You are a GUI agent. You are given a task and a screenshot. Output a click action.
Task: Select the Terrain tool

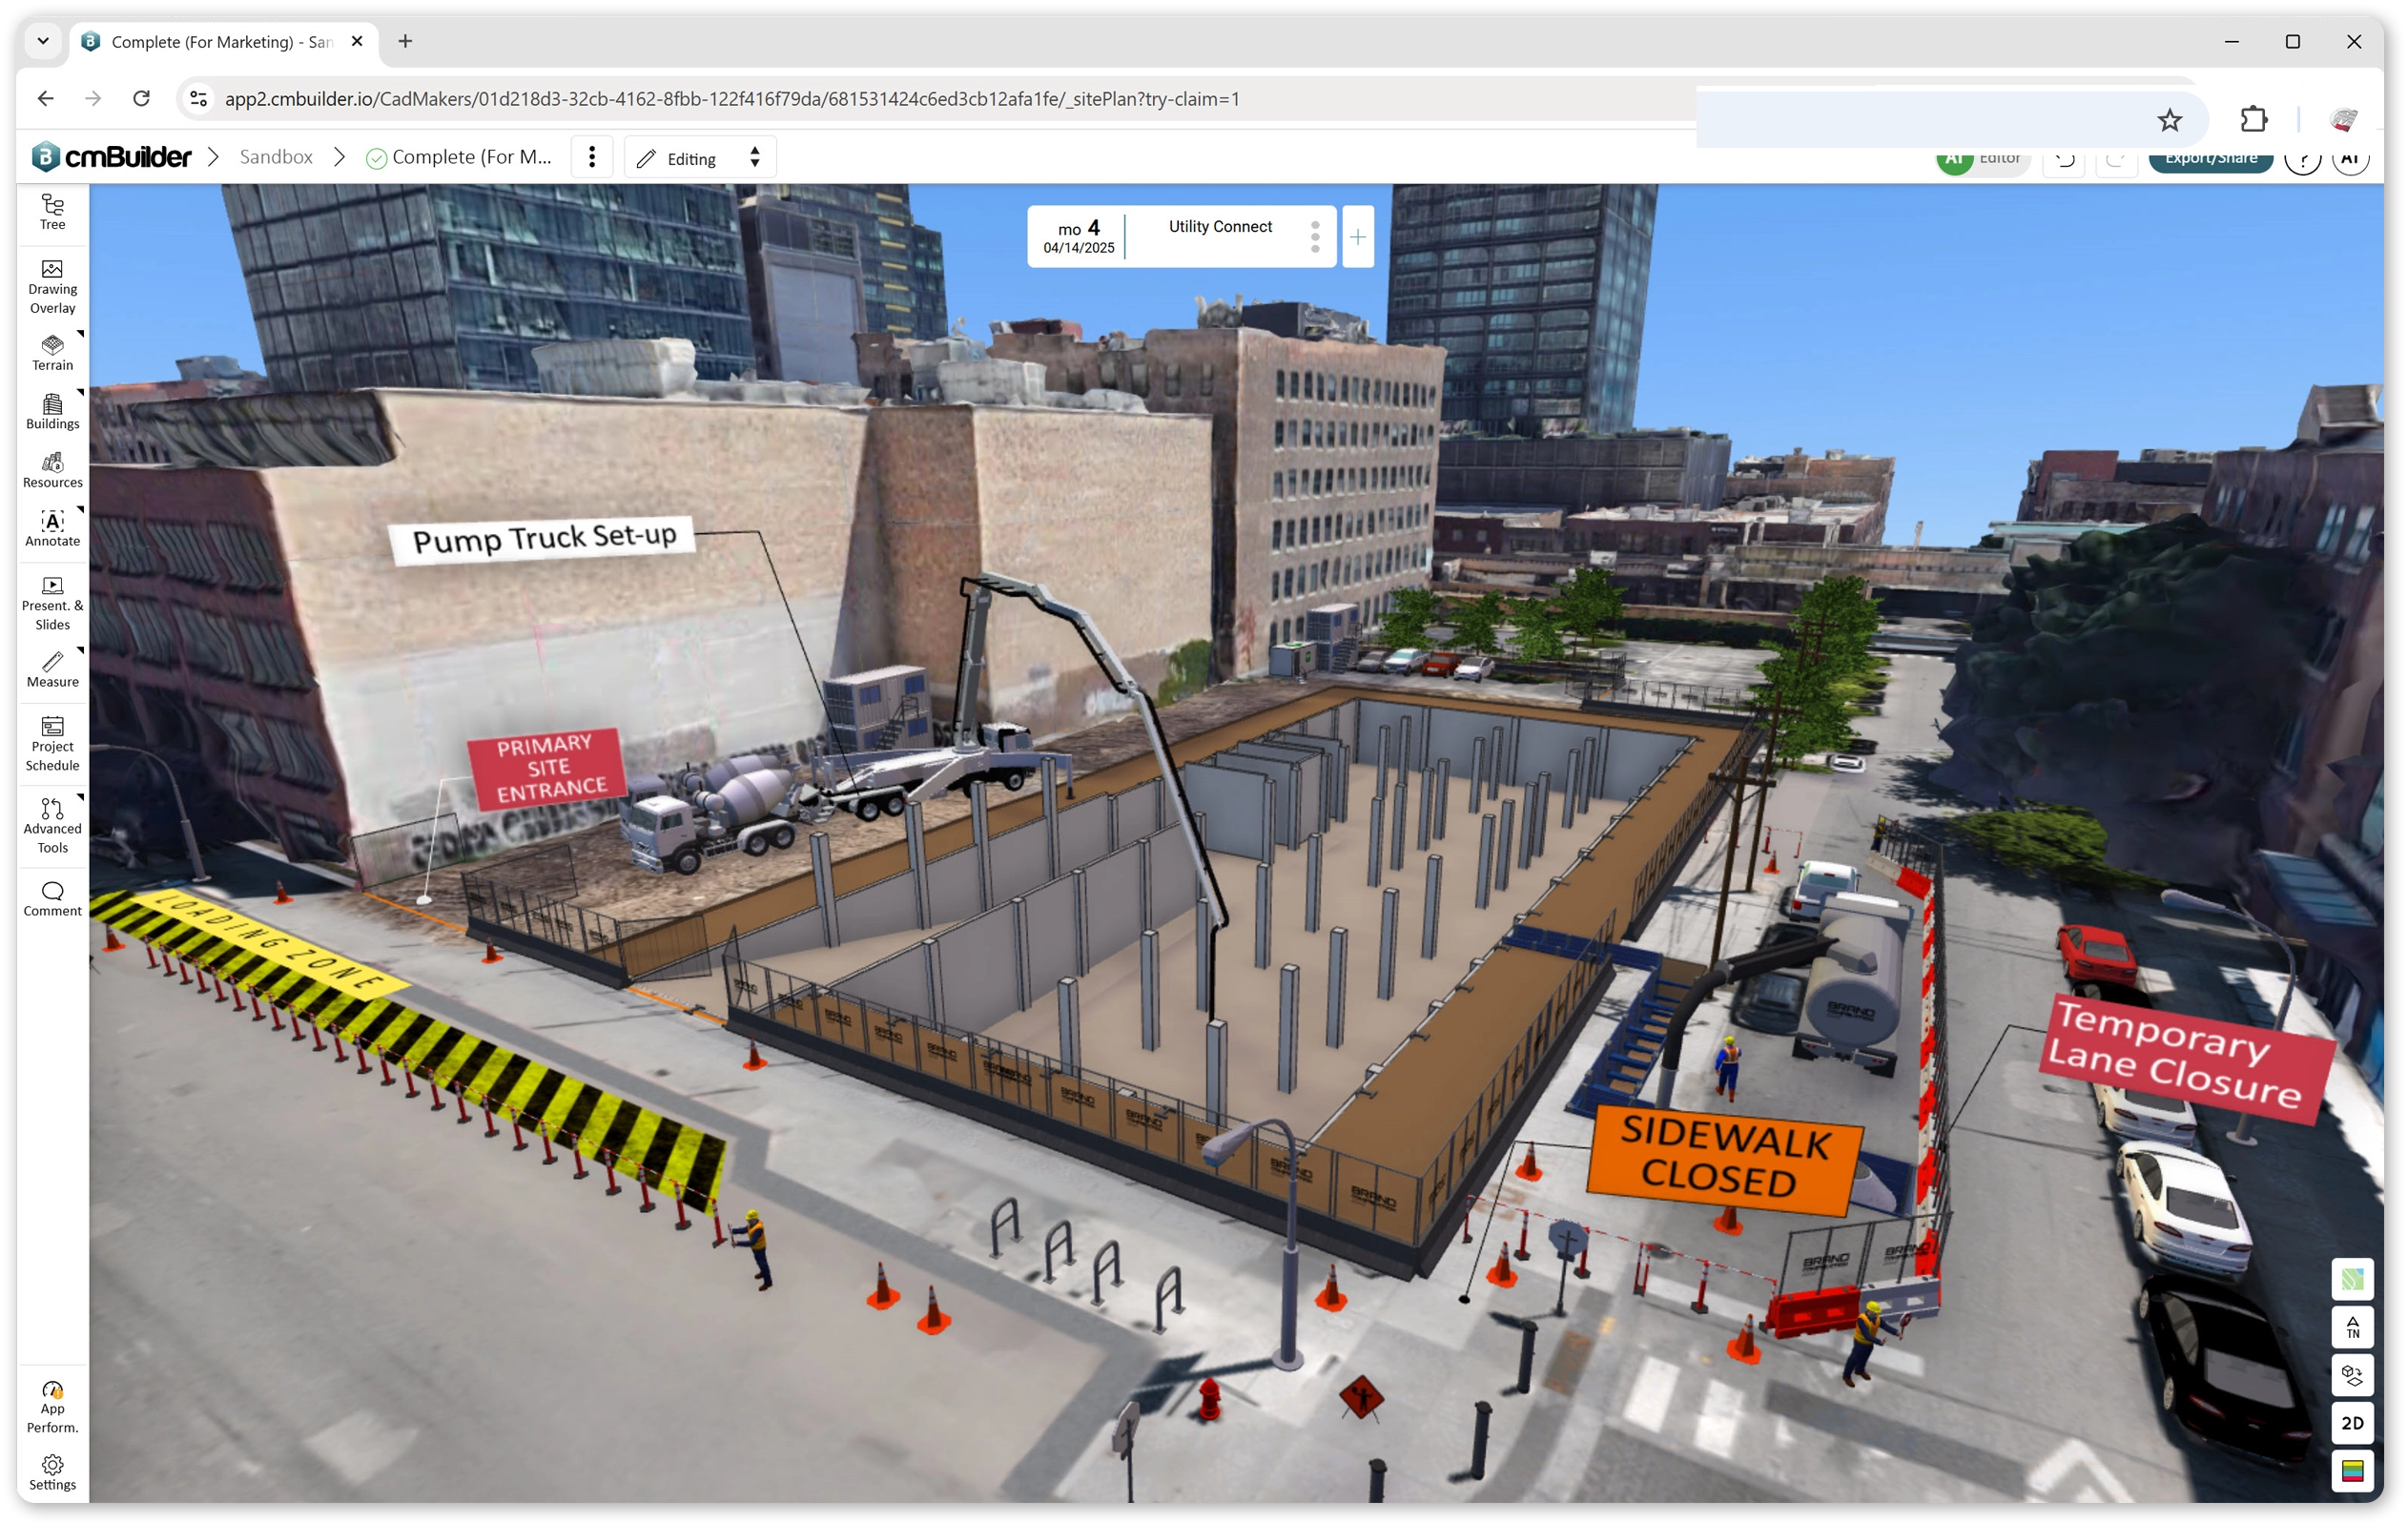point(52,352)
